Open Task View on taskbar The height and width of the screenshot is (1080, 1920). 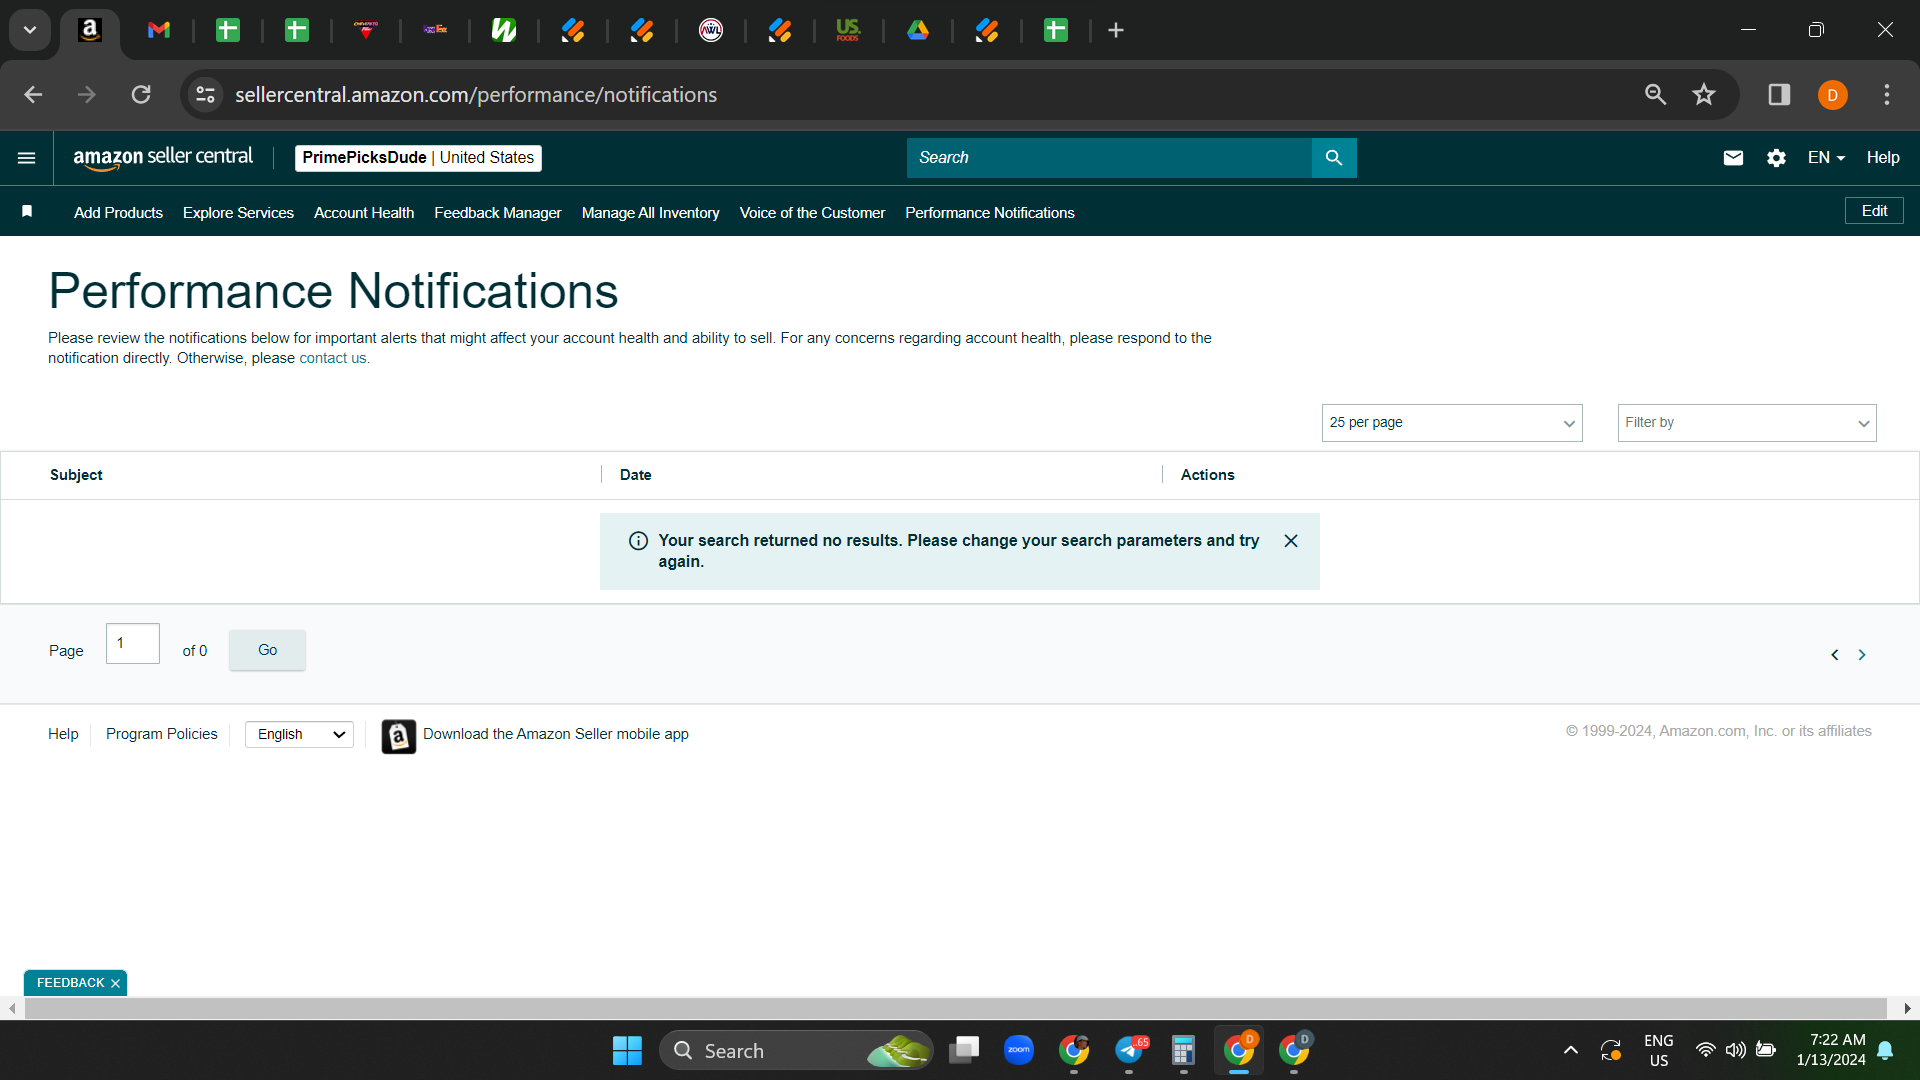[x=964, y=1050]
